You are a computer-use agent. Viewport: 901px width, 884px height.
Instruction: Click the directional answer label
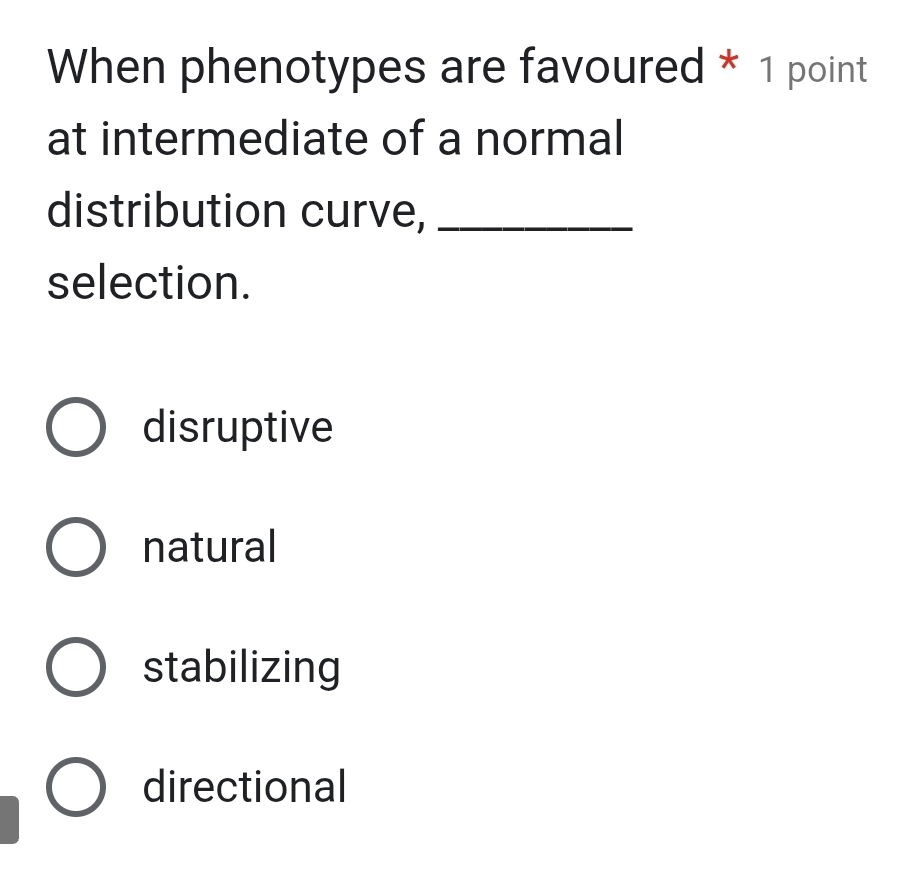(244, 787)
